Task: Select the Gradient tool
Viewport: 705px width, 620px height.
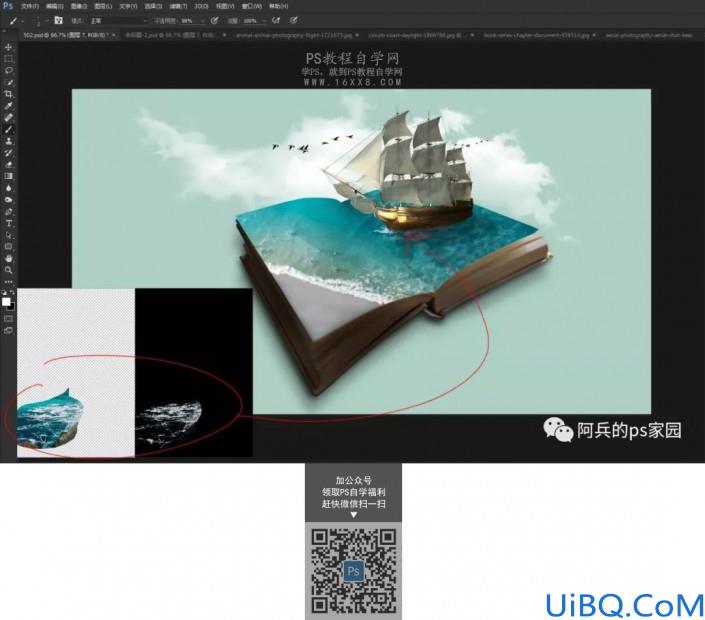Action: point(8,176)
